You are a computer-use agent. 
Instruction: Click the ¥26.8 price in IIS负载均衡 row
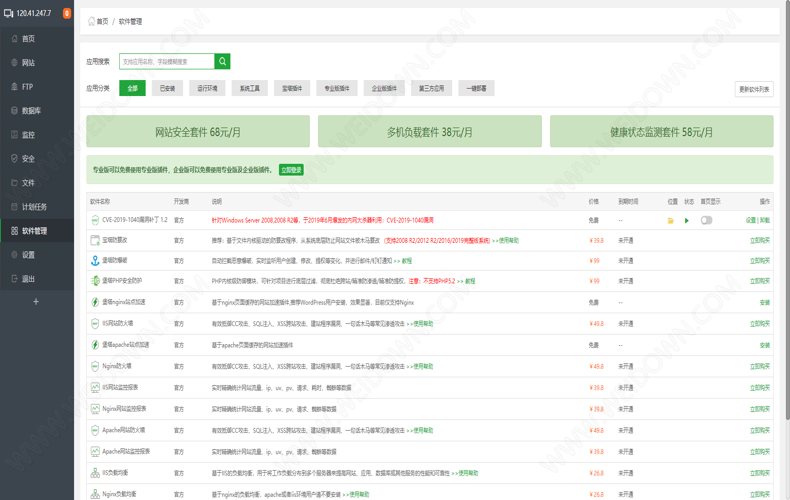click(x=597, y=473)
